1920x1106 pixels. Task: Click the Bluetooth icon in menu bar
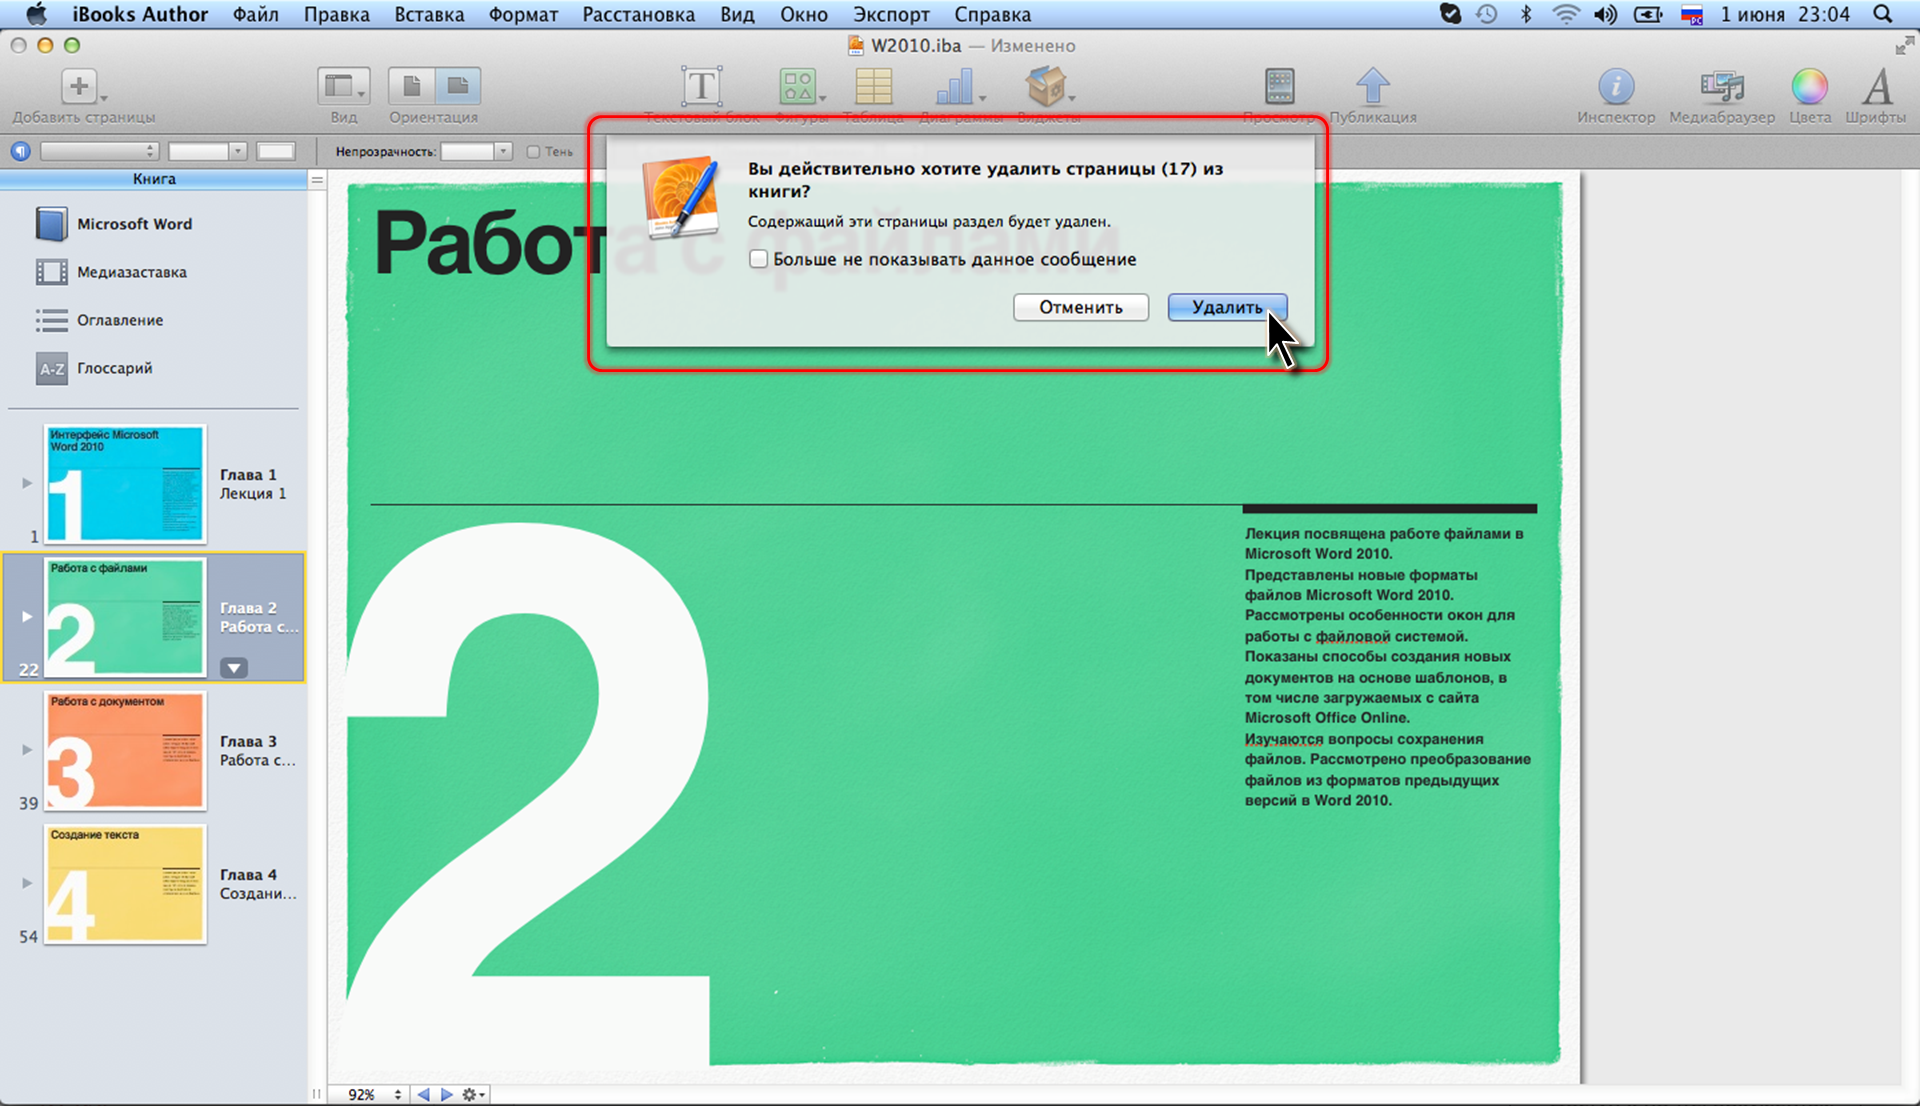tap(1526, 14)
